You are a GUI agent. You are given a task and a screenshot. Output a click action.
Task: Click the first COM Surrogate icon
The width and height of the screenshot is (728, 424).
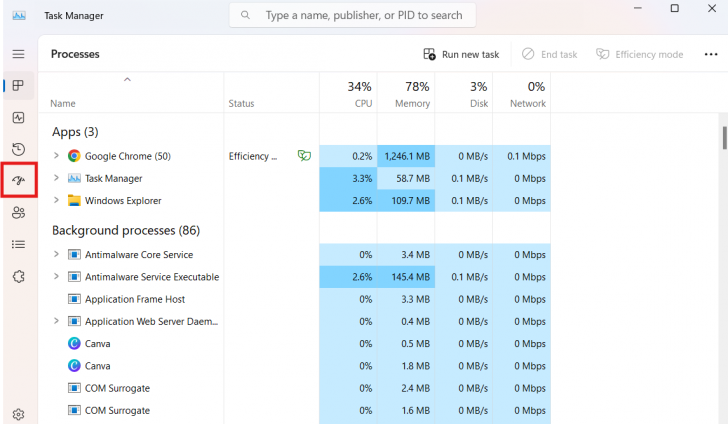click(74, 388)
